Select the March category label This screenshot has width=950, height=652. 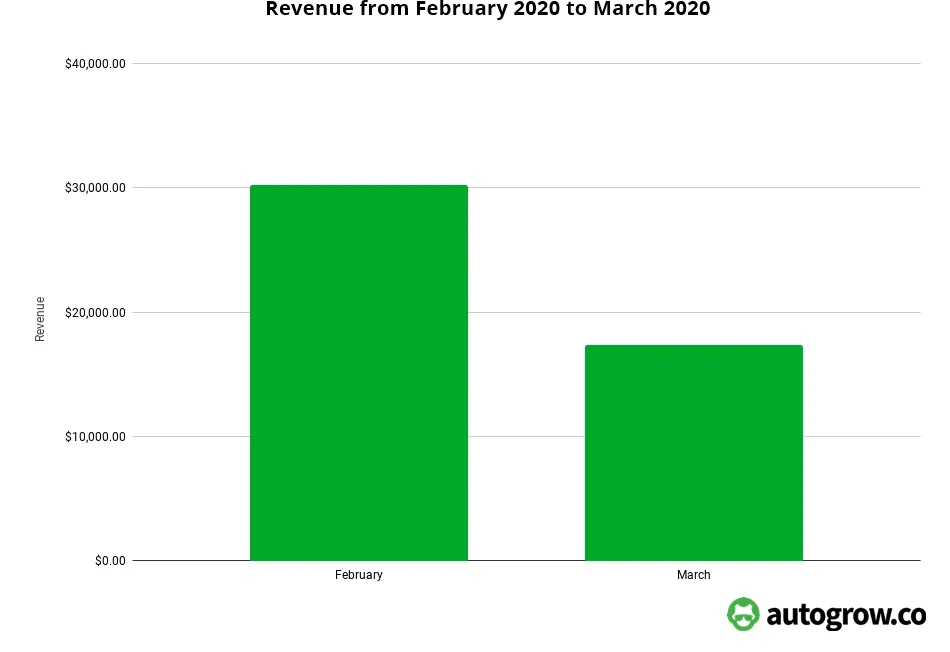tap(694, 575)
